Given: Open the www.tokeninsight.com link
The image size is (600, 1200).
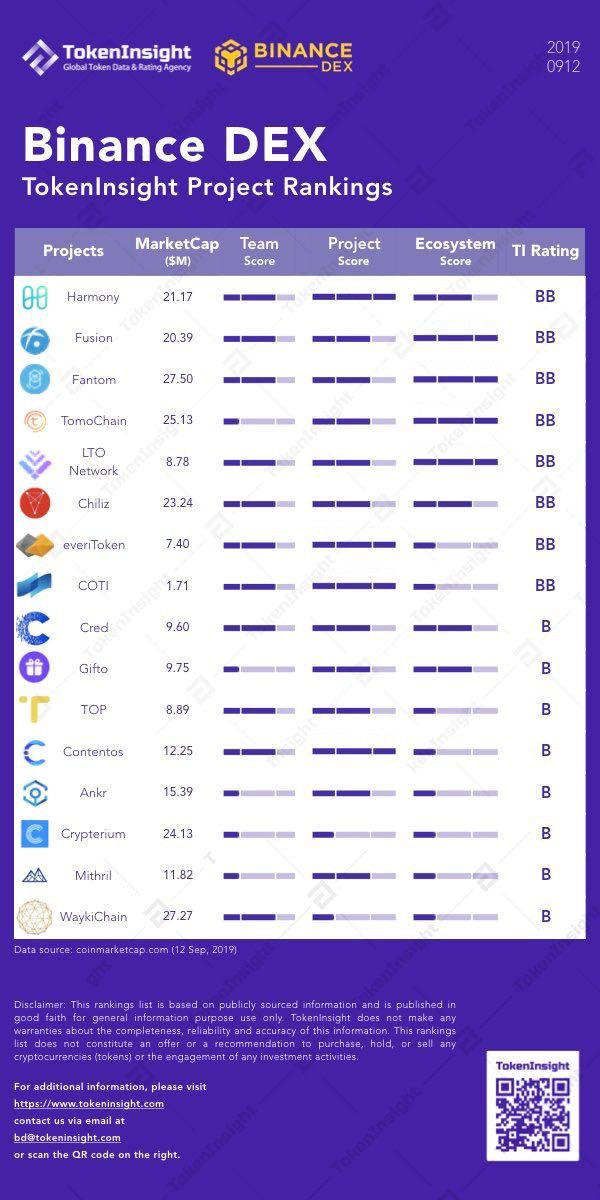Looking at the screenshot, I should 89,1104.
